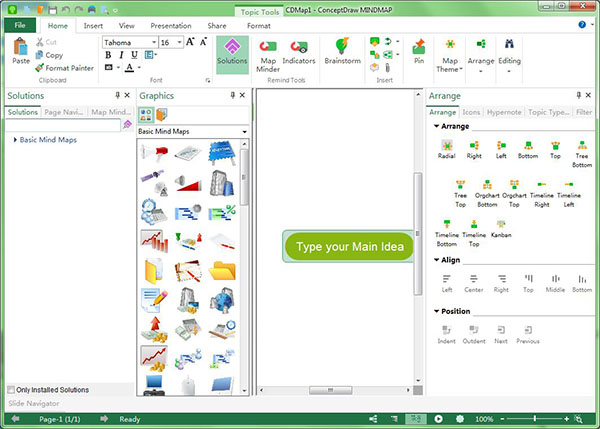Click the Indent position button
Viewport: 600px width, 429px height.
click(447, 334)
